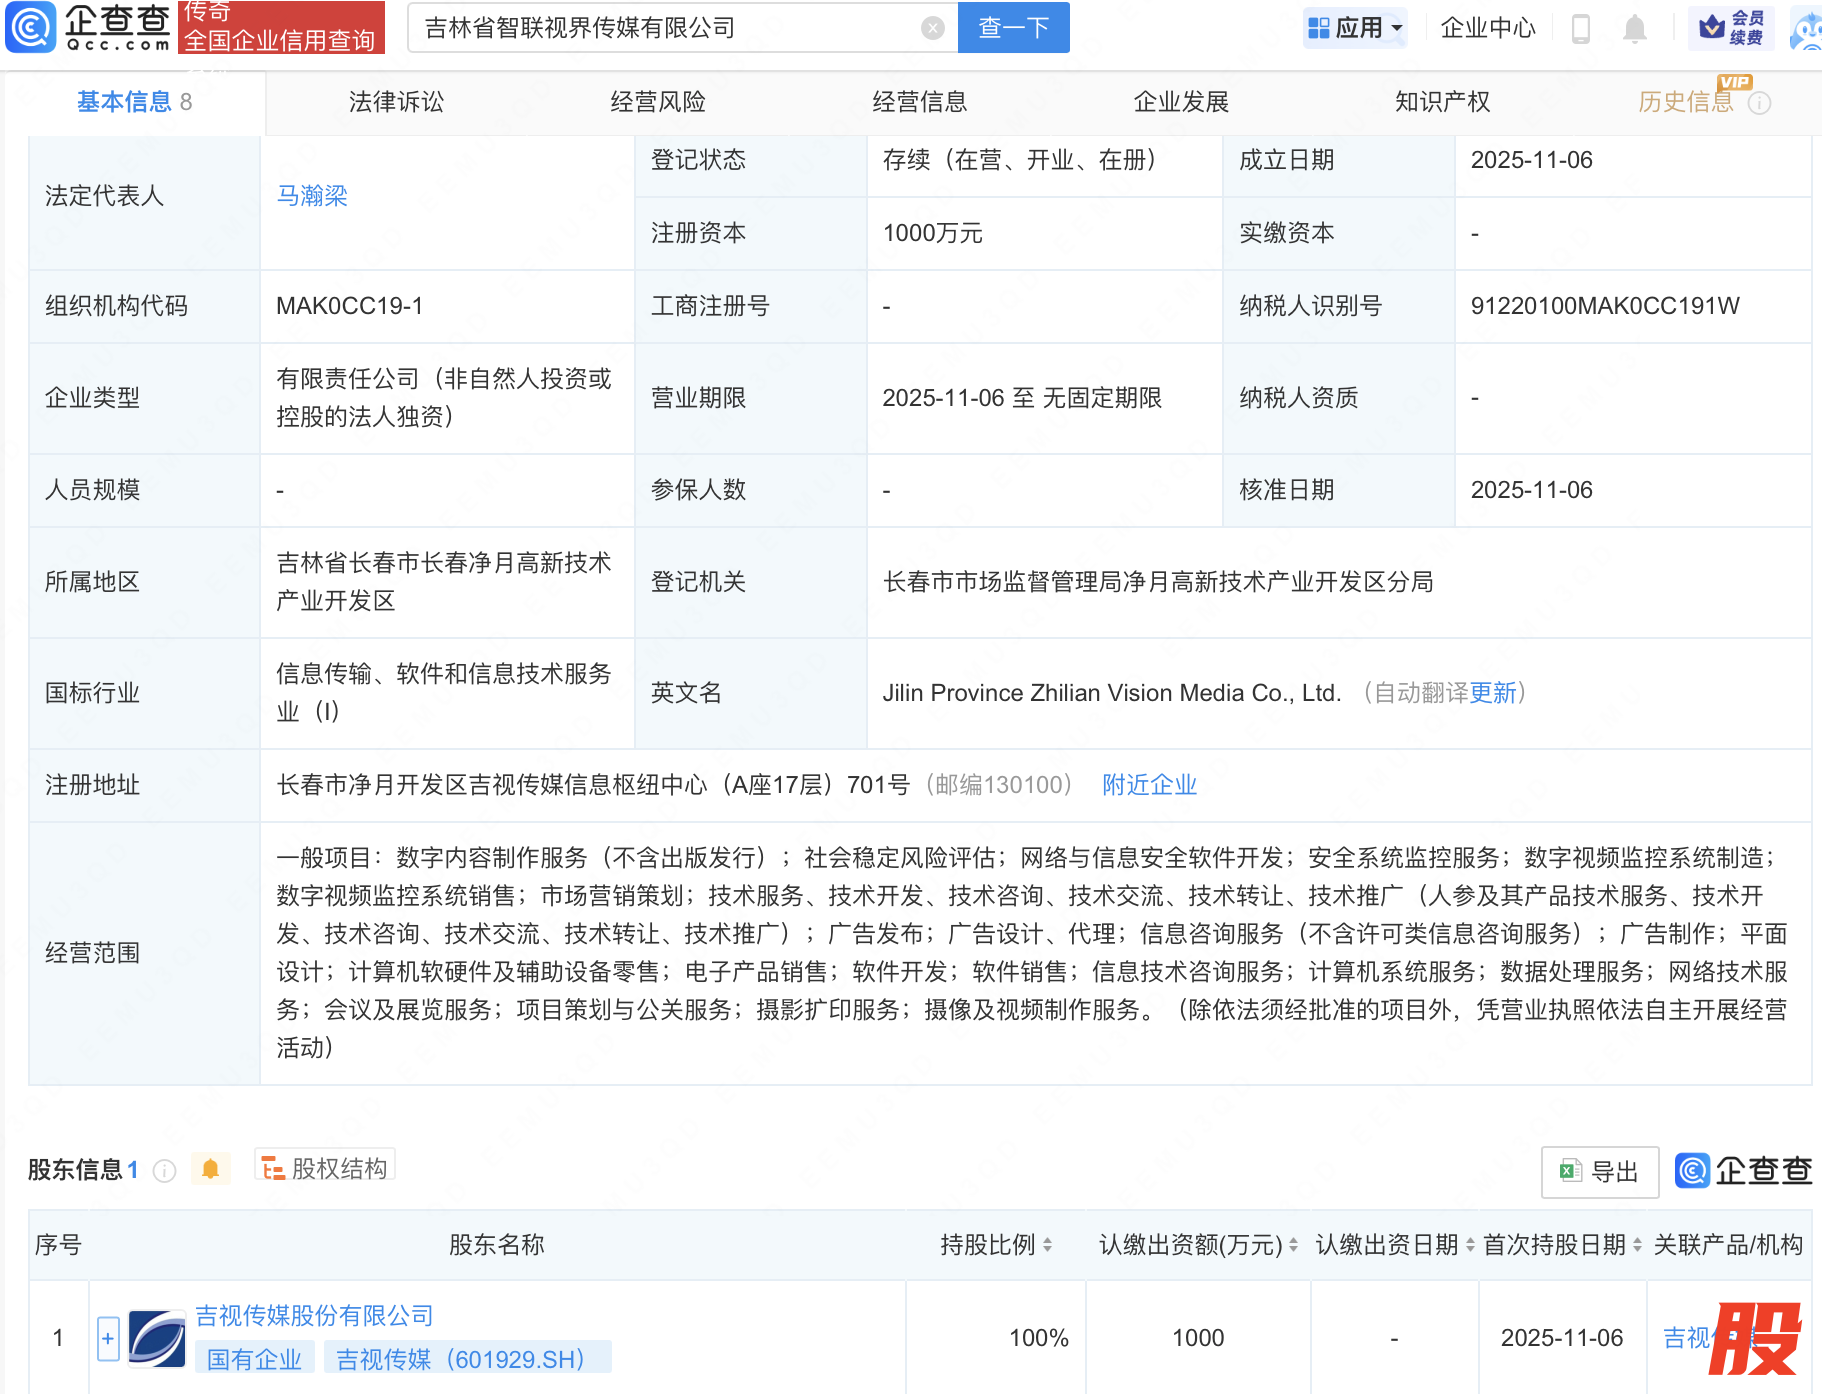Clear the search box with X icon
This screenshot has height=1394, width=1822.
(932, 28)
